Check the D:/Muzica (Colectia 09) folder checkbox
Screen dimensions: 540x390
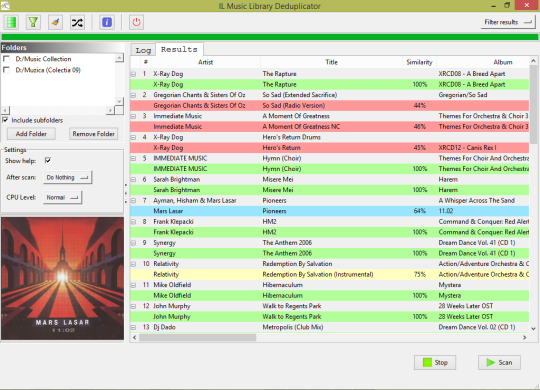[x=6, y=70]
